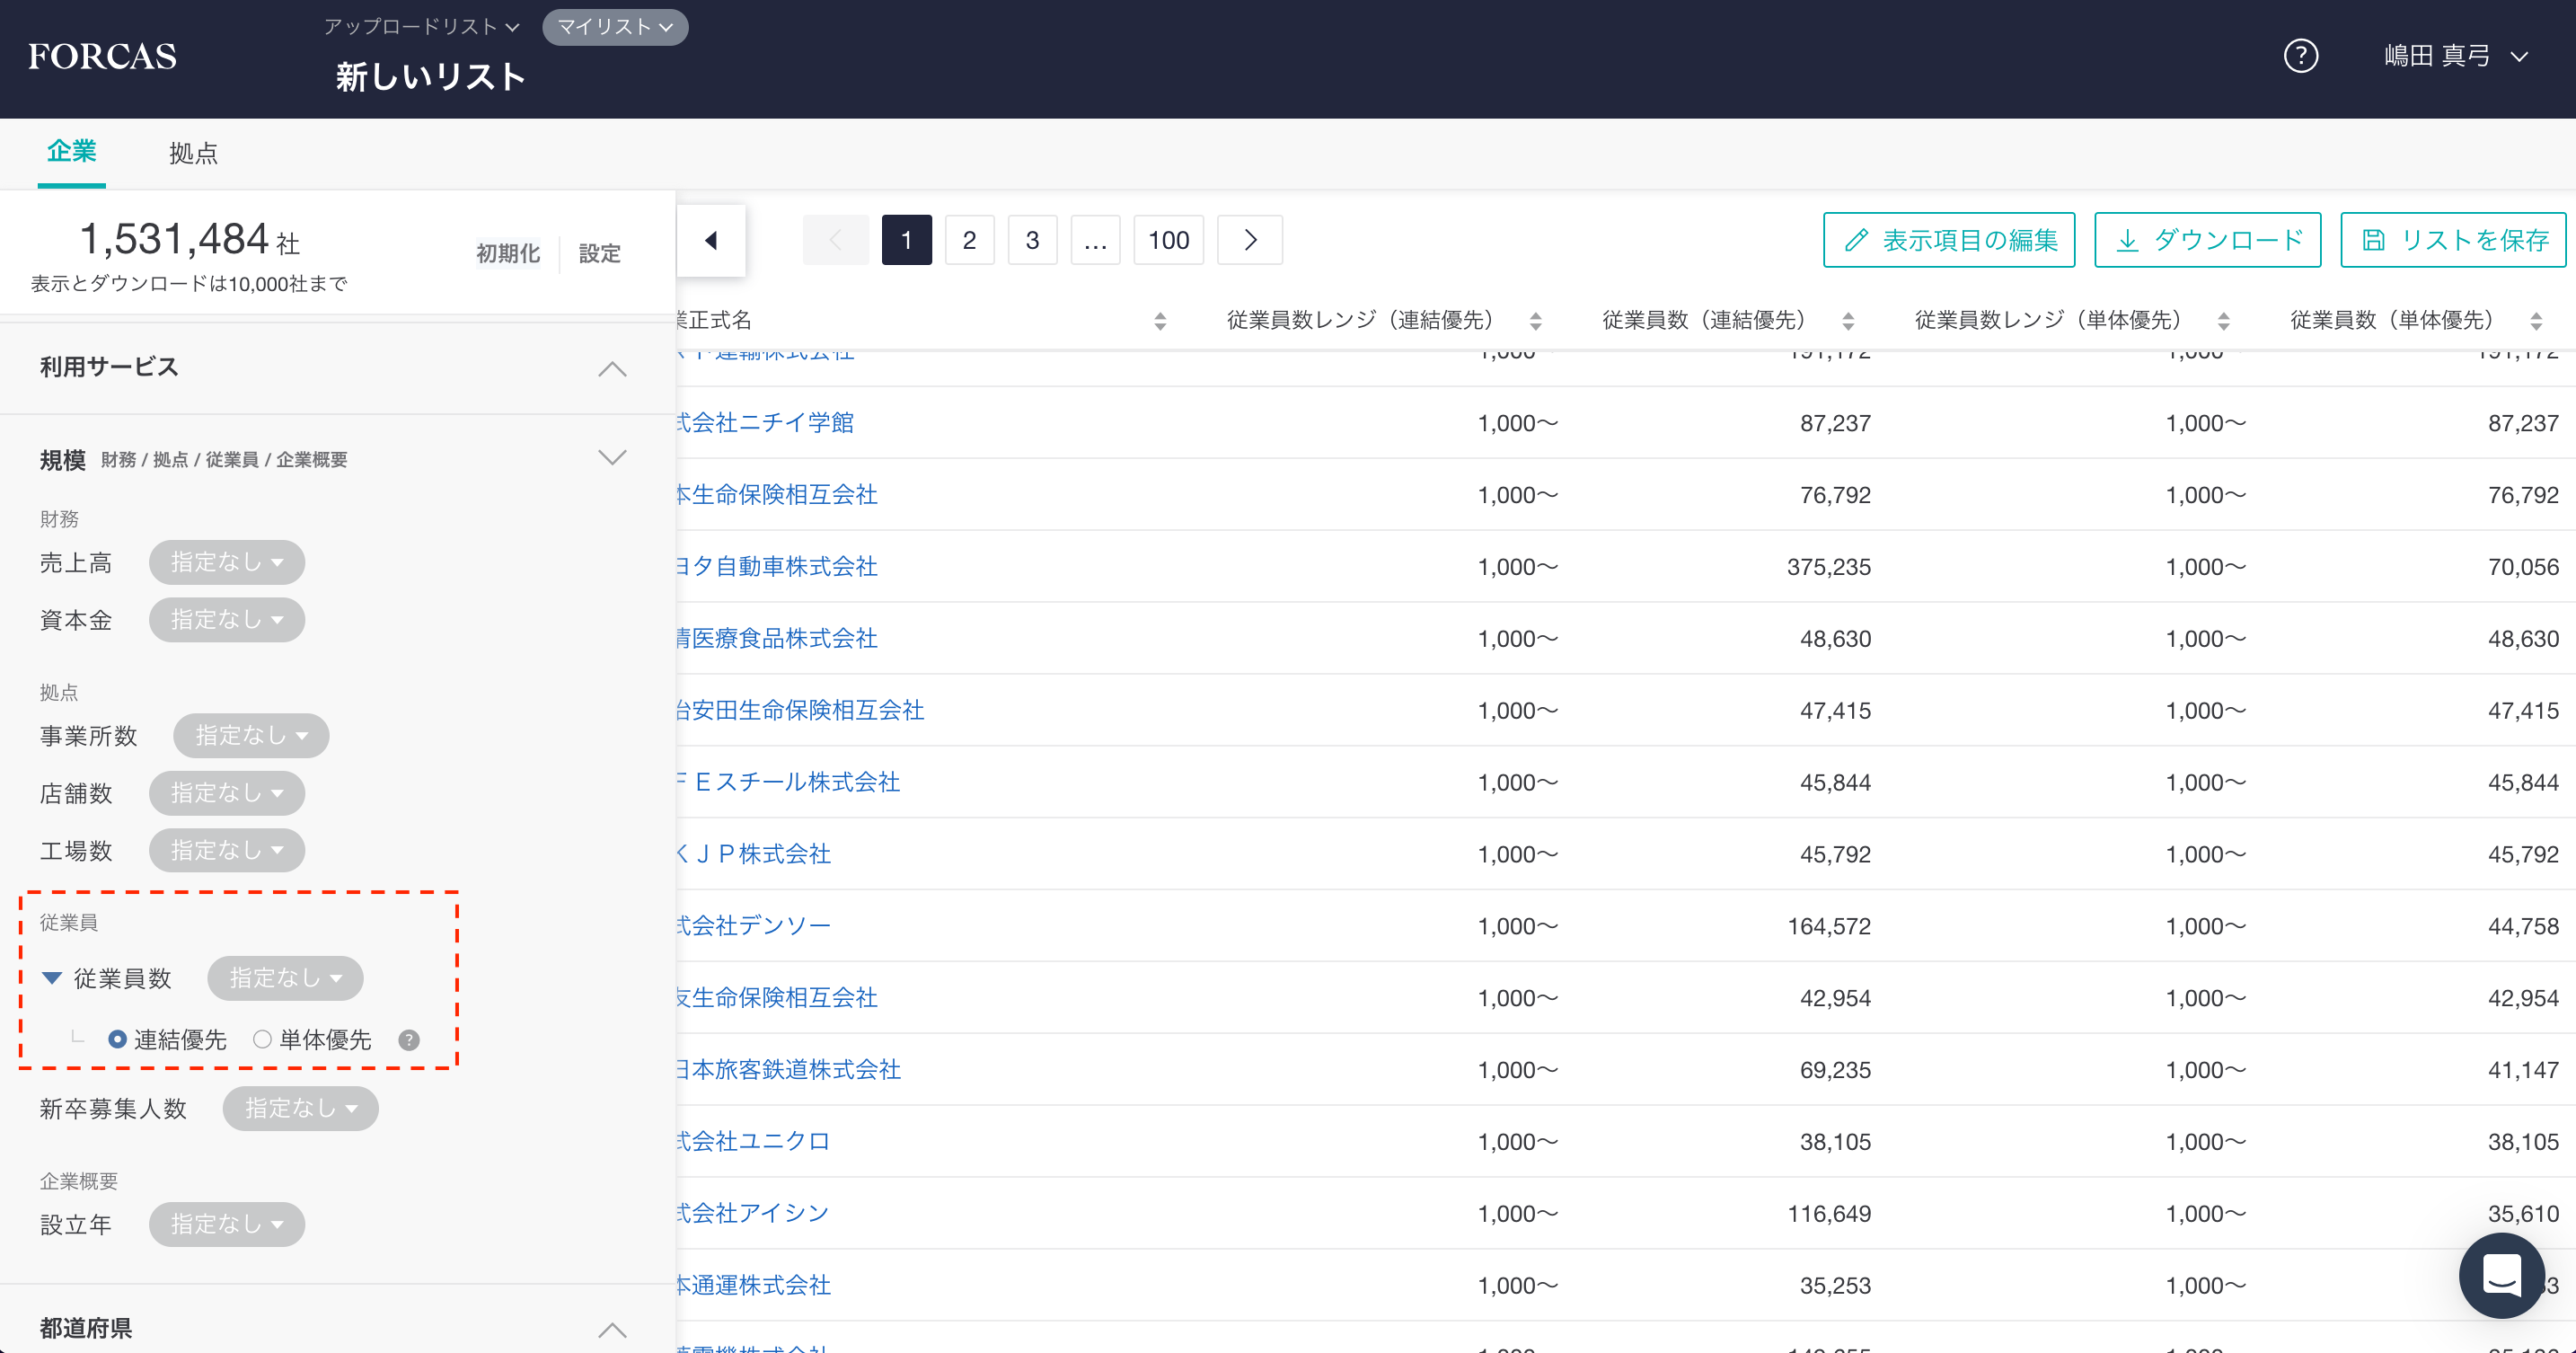Go to page 100 in pagination
The image size is (2576, 1353).
[x=1168, y=240]
